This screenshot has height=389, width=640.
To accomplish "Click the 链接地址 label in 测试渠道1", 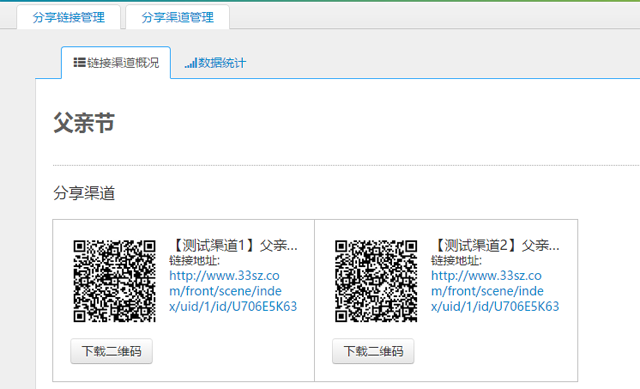I will click(194, 260).
